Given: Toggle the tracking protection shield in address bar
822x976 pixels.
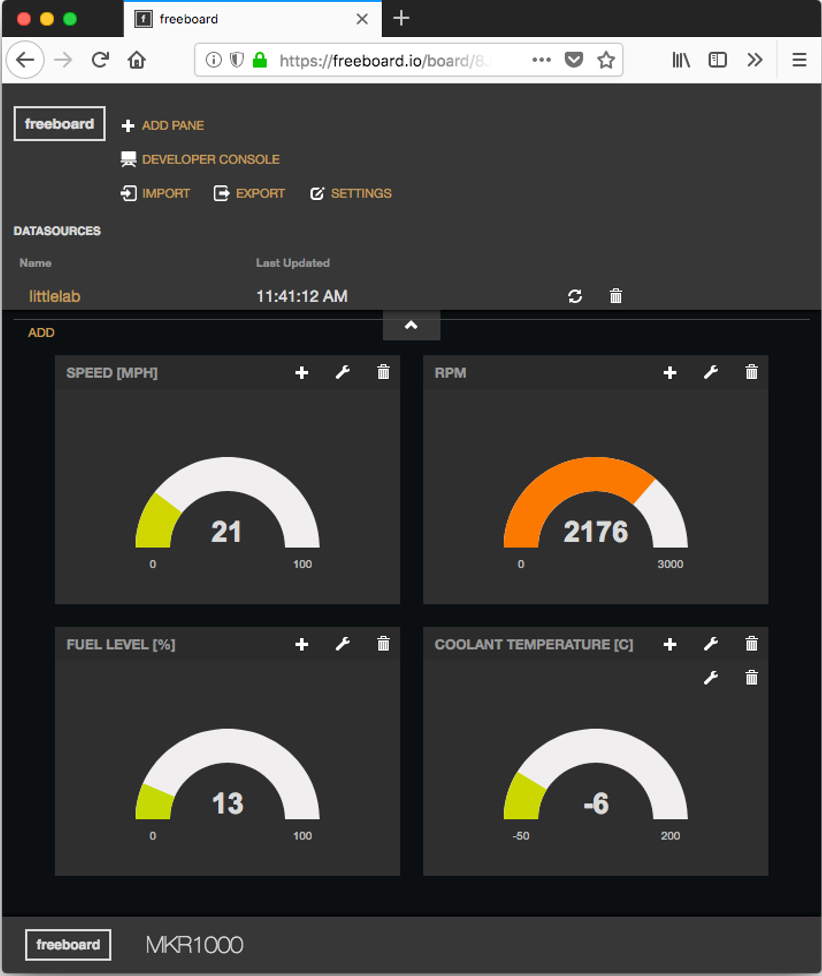Looking at the screenshot, I should coord(236,59).
